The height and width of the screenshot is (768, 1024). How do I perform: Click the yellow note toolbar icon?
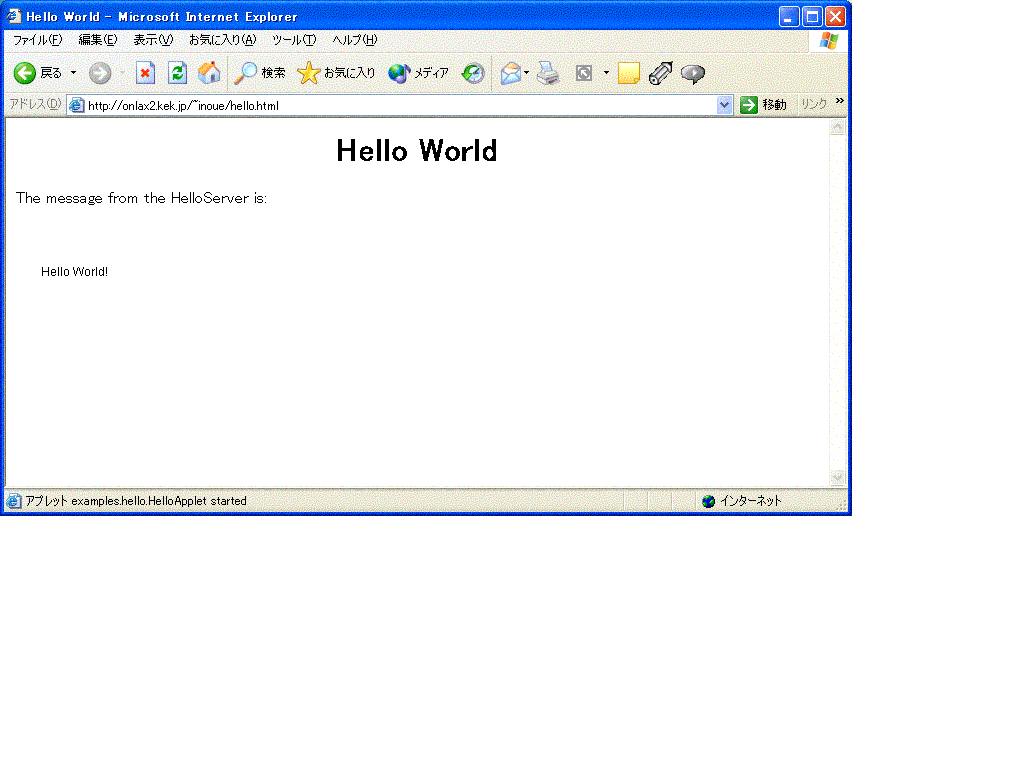[628, 73]
